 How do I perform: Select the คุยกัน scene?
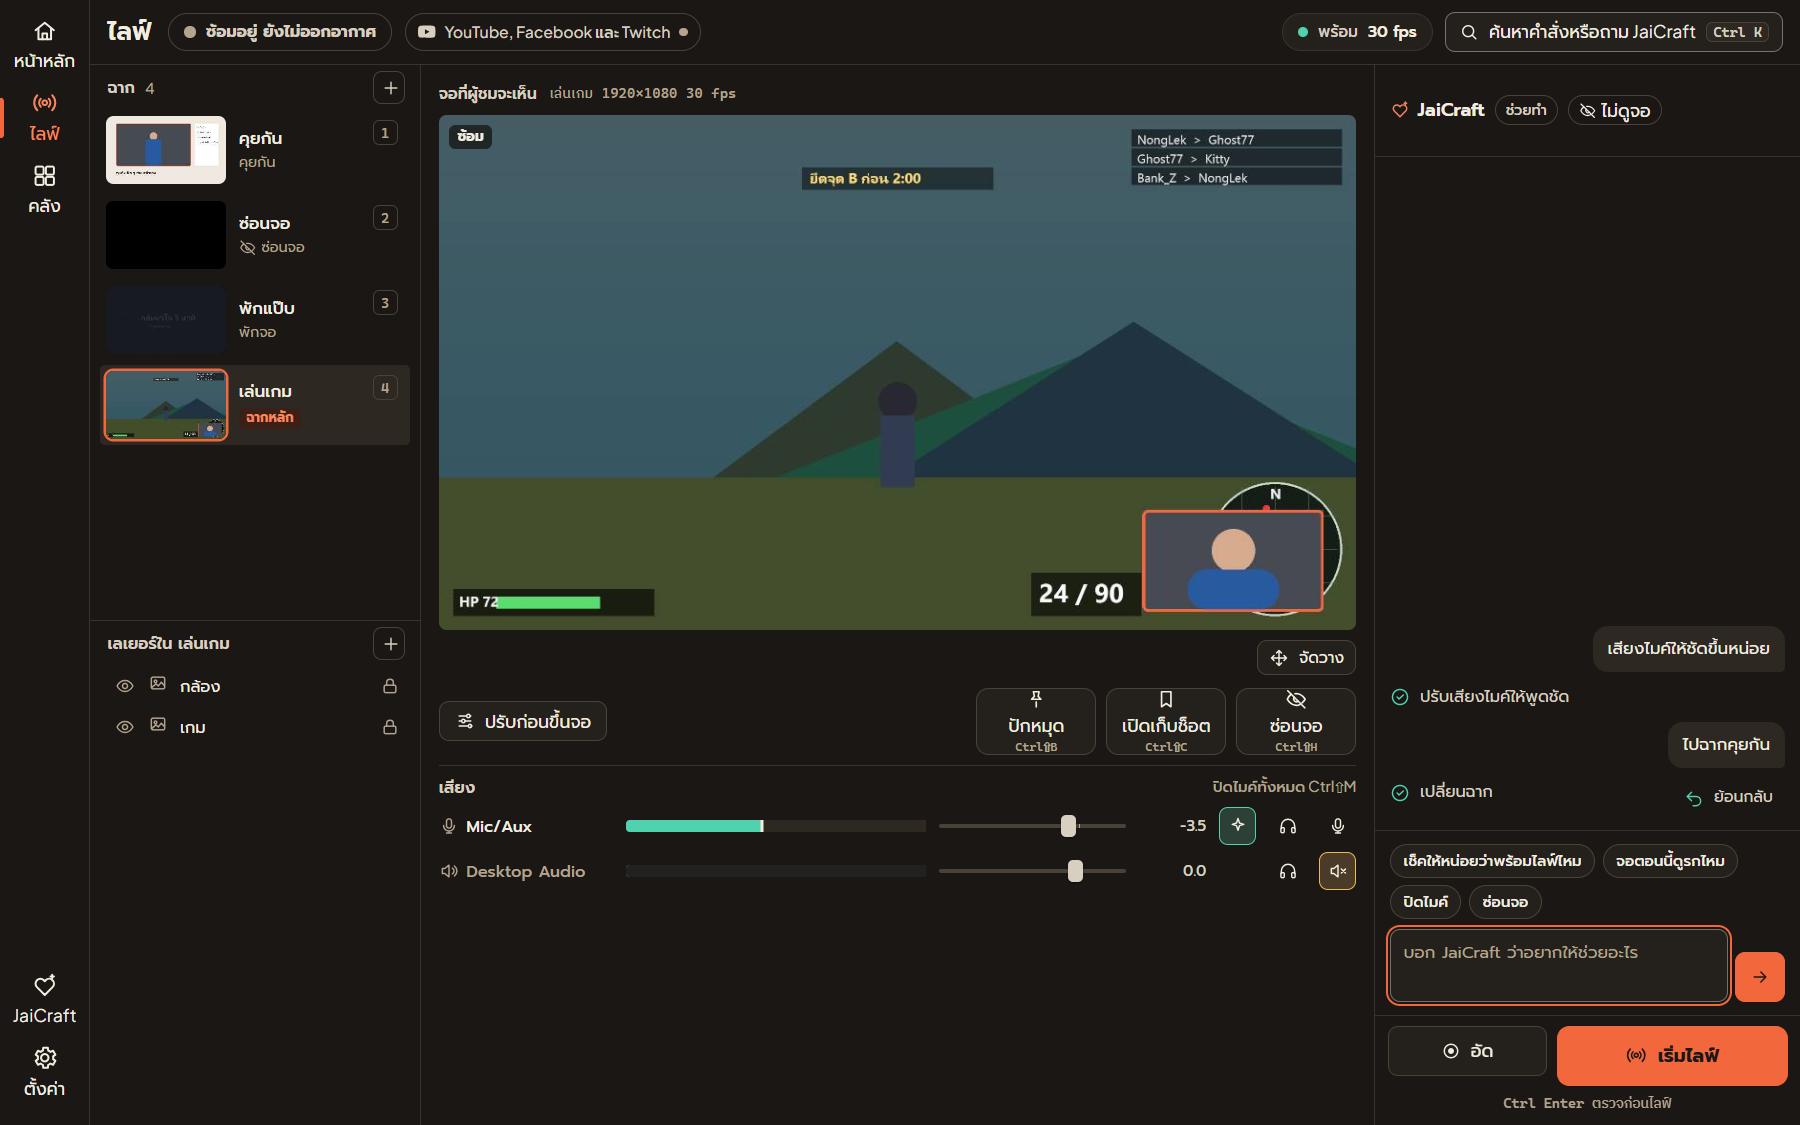point(255,150)
